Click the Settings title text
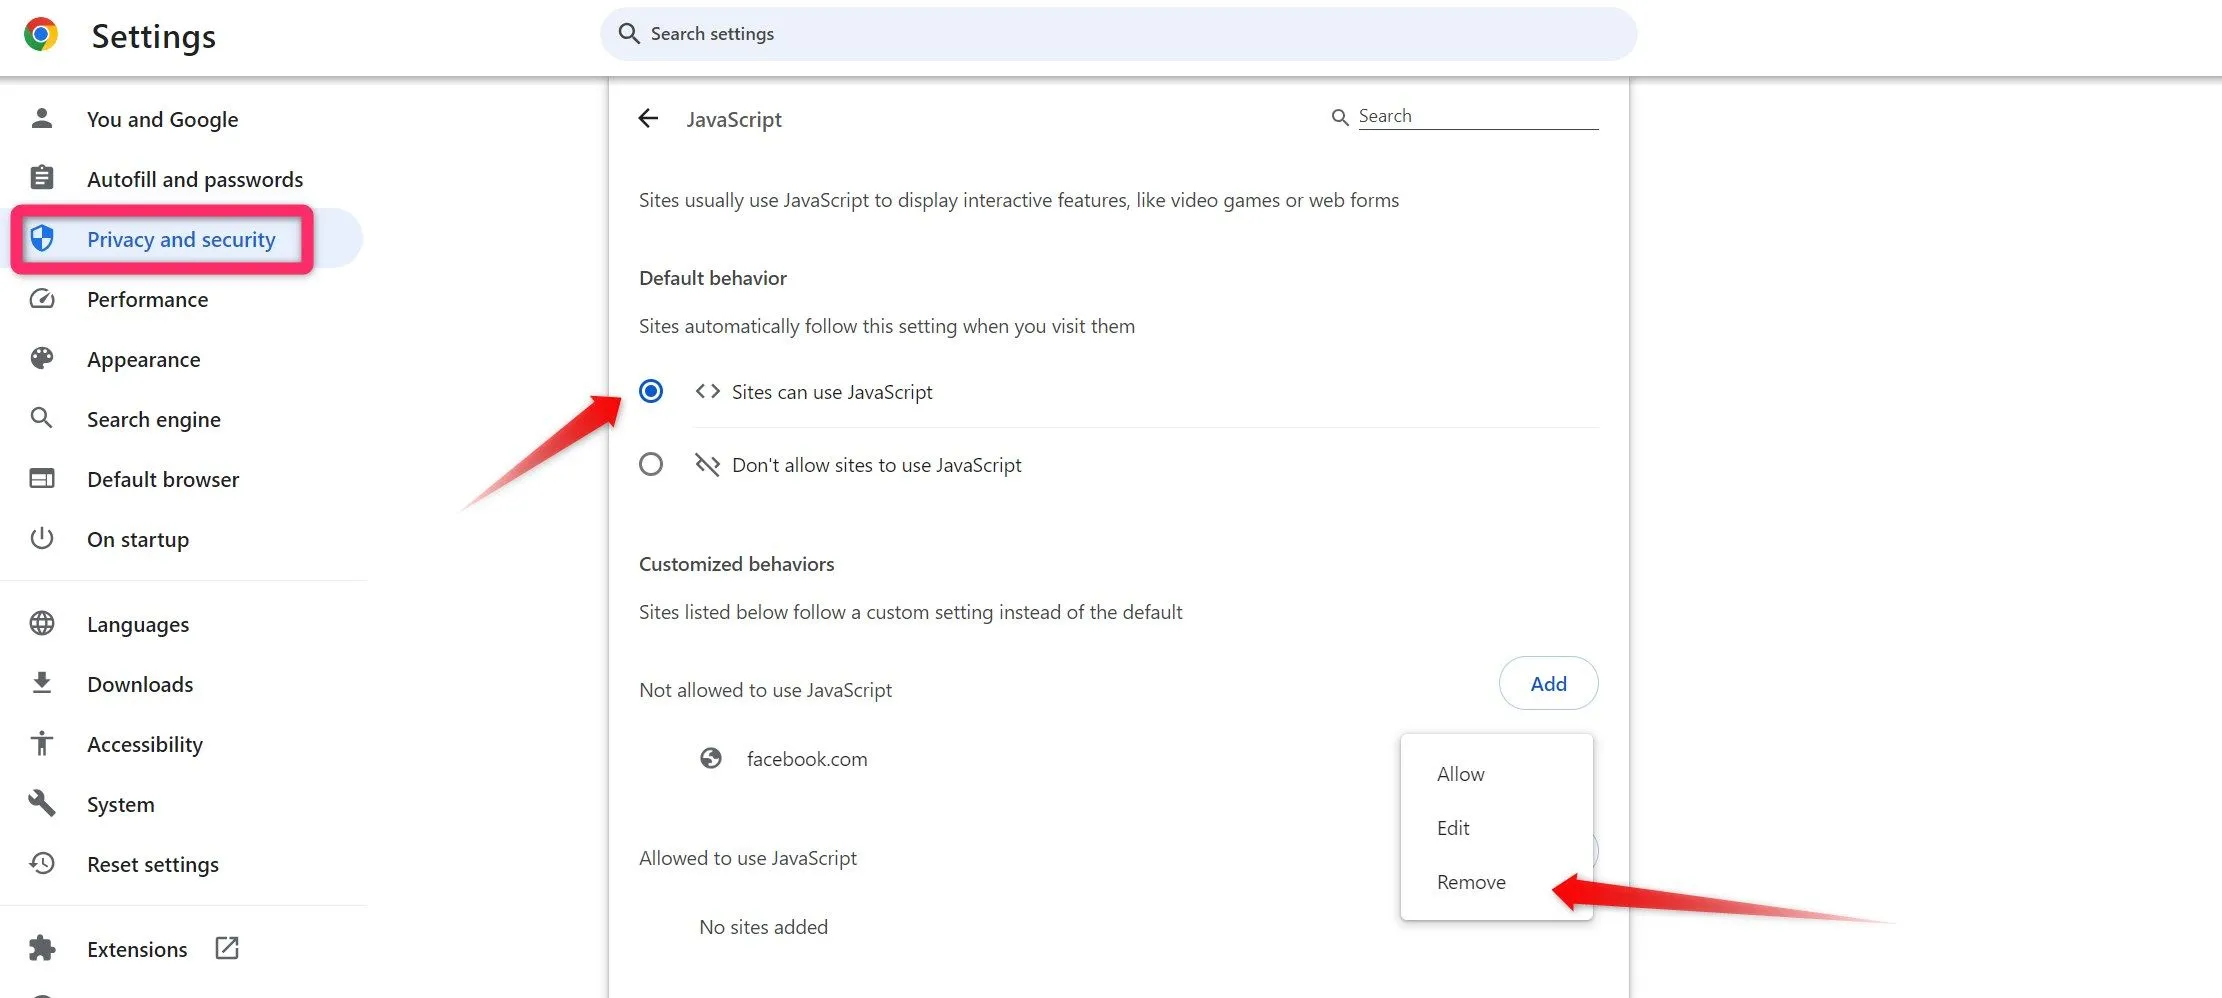 click(x=153, y=36)
